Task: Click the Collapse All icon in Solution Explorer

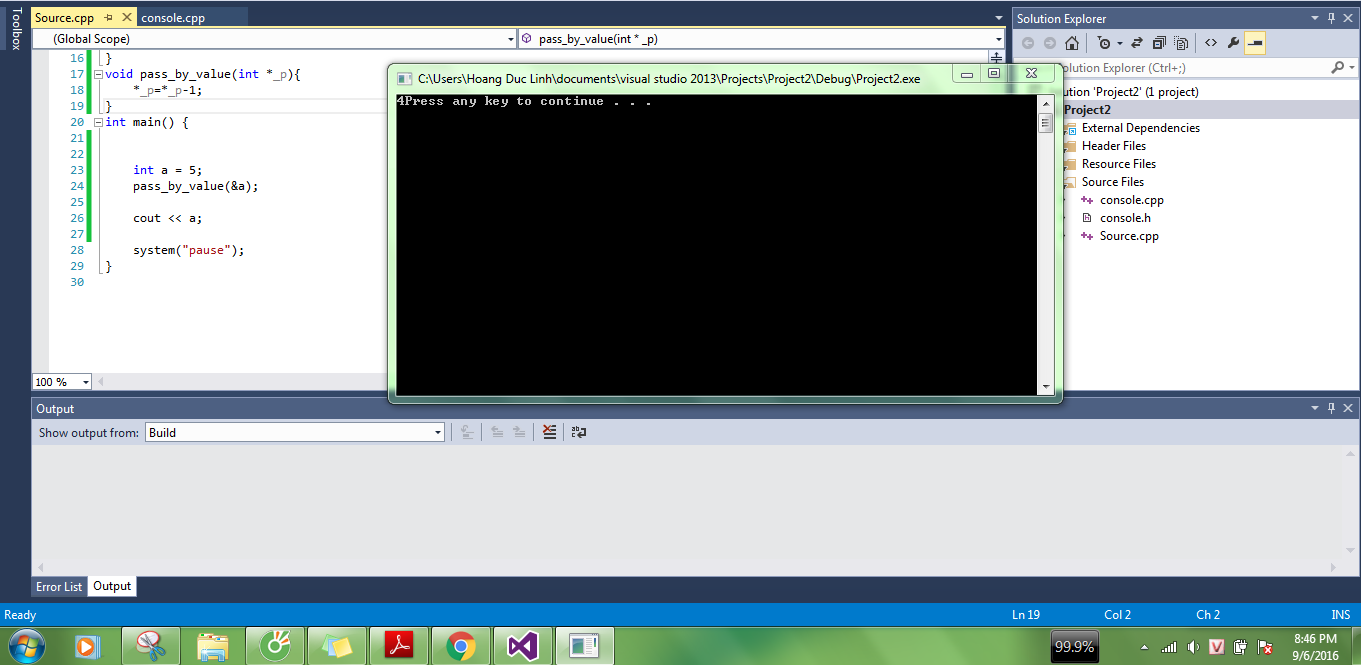Action: tap(1159, 43)
